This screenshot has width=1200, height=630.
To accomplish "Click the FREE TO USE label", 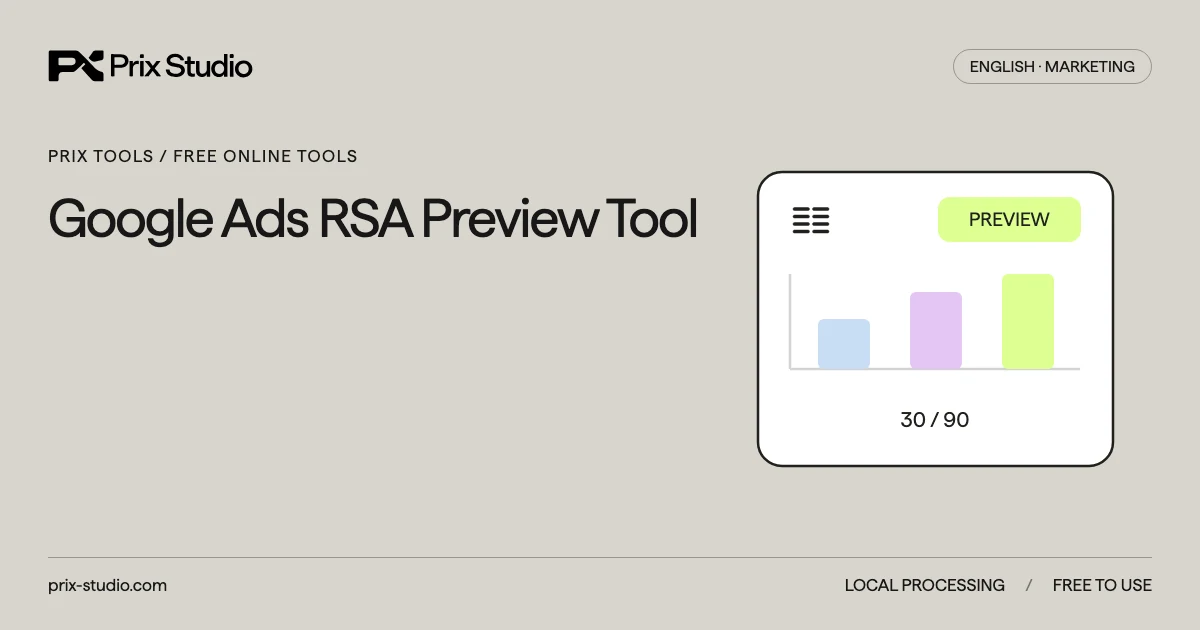I will coord(1102,586).
